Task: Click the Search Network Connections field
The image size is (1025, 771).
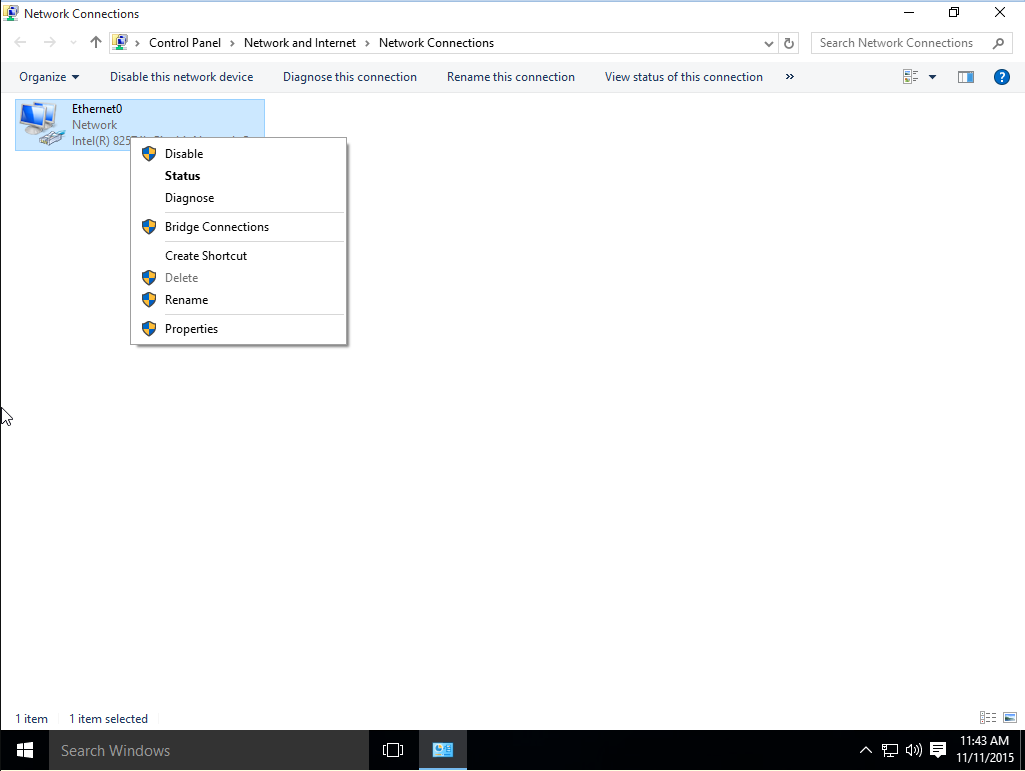Action: click(x=900, y=43)
